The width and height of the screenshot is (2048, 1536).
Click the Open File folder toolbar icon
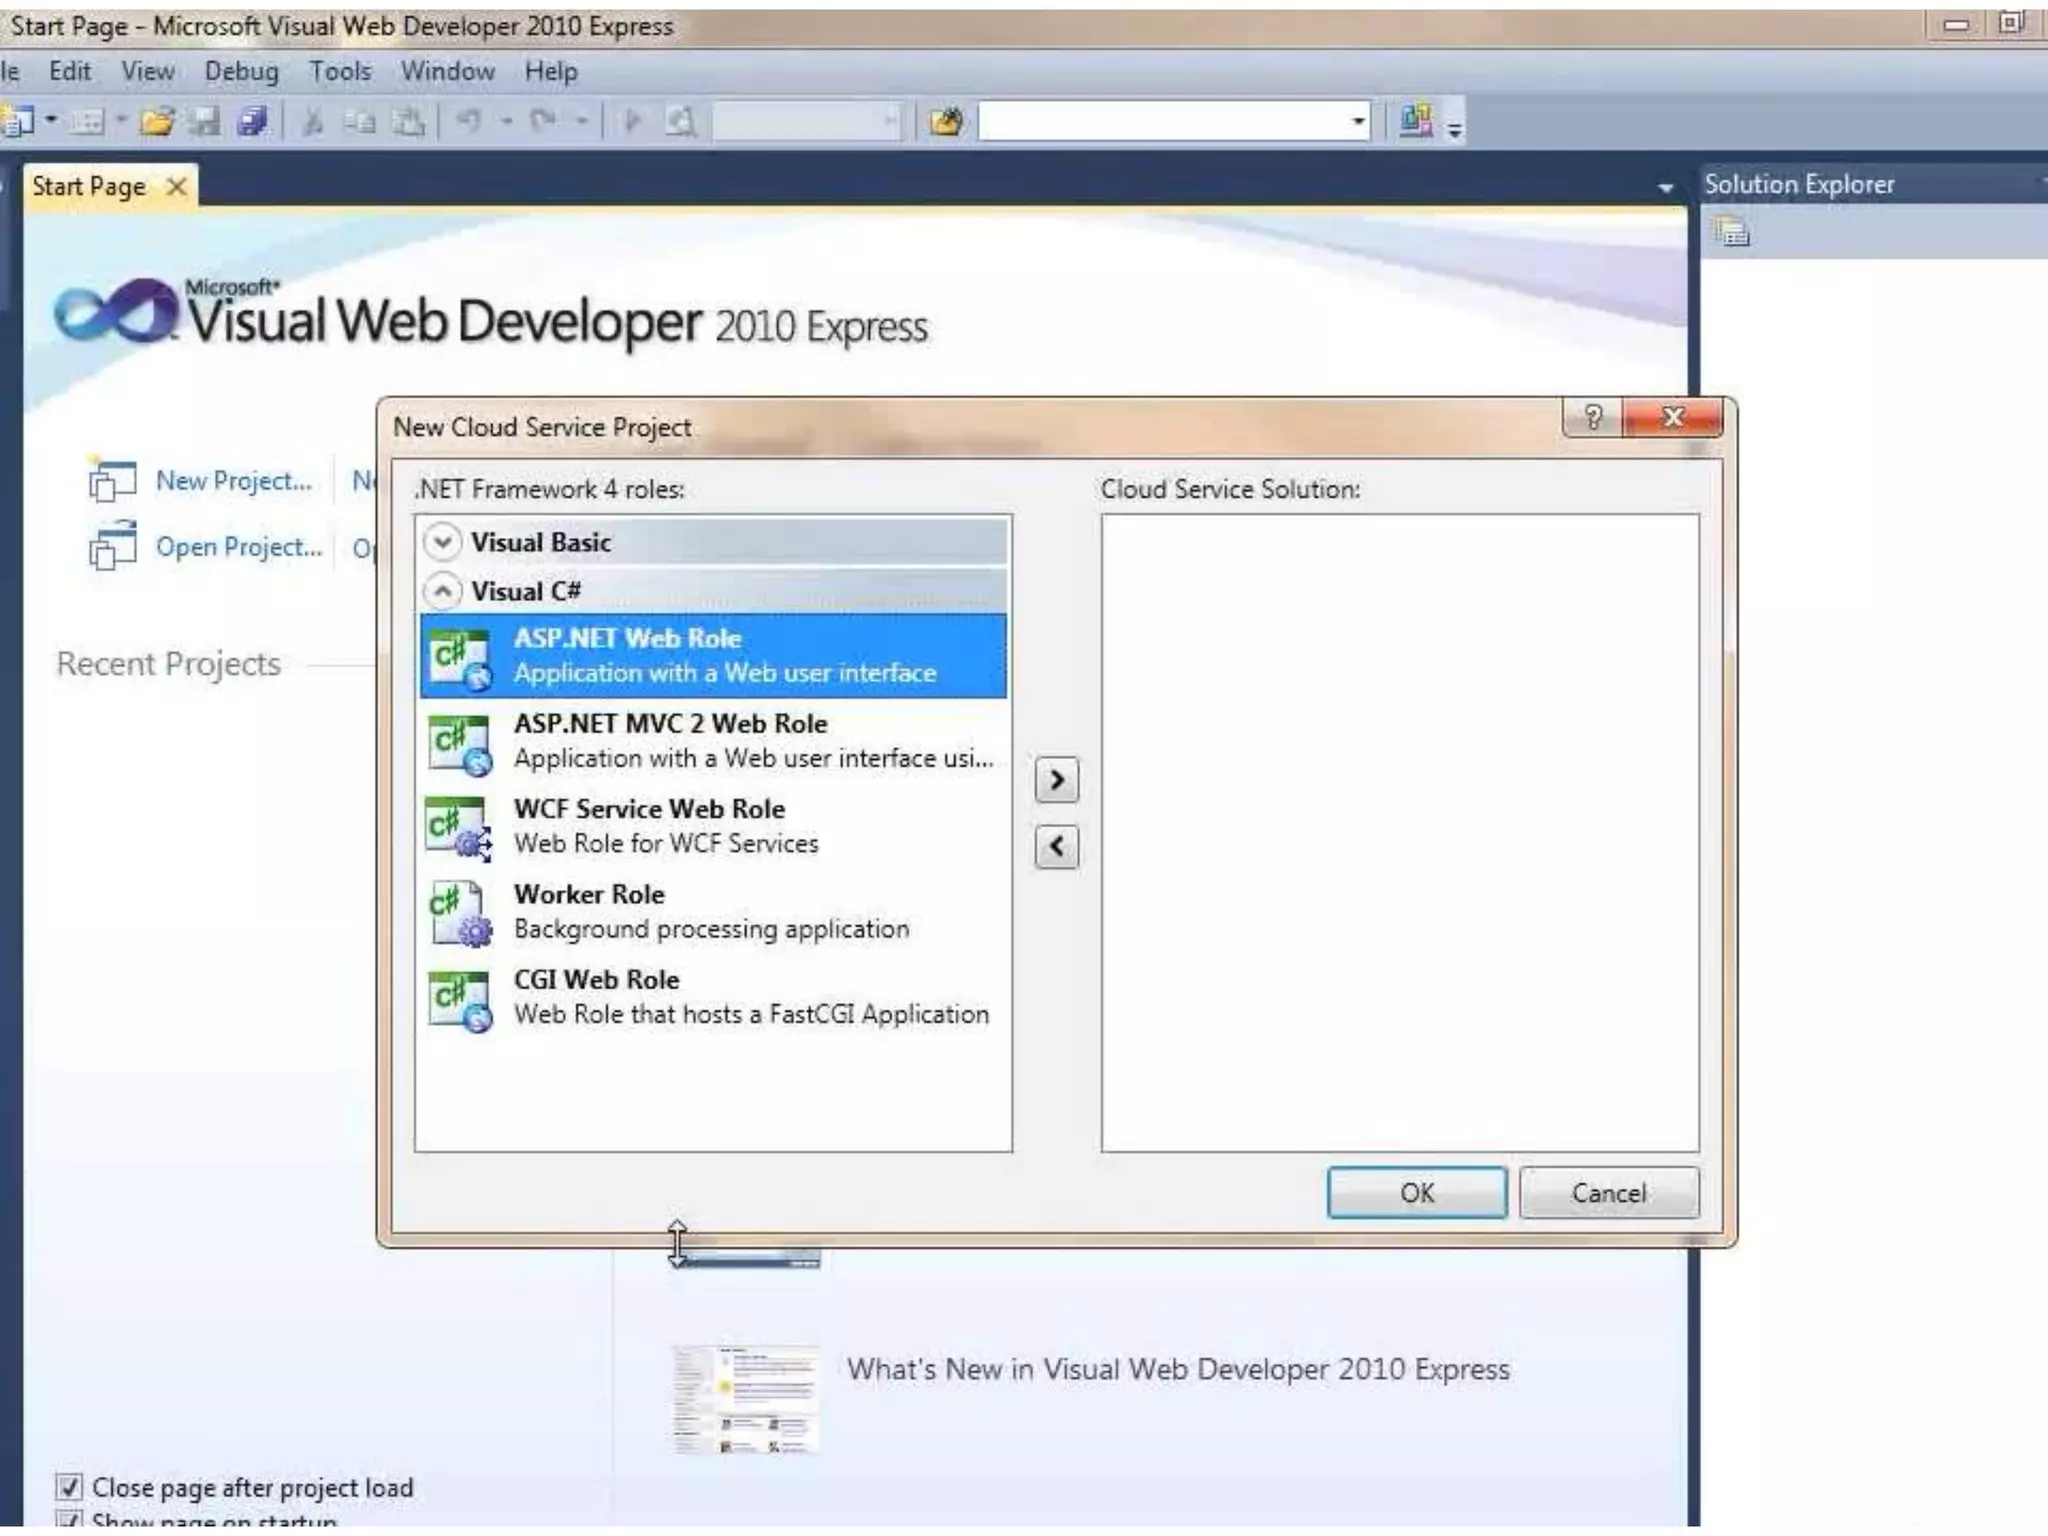coord(157,122)
